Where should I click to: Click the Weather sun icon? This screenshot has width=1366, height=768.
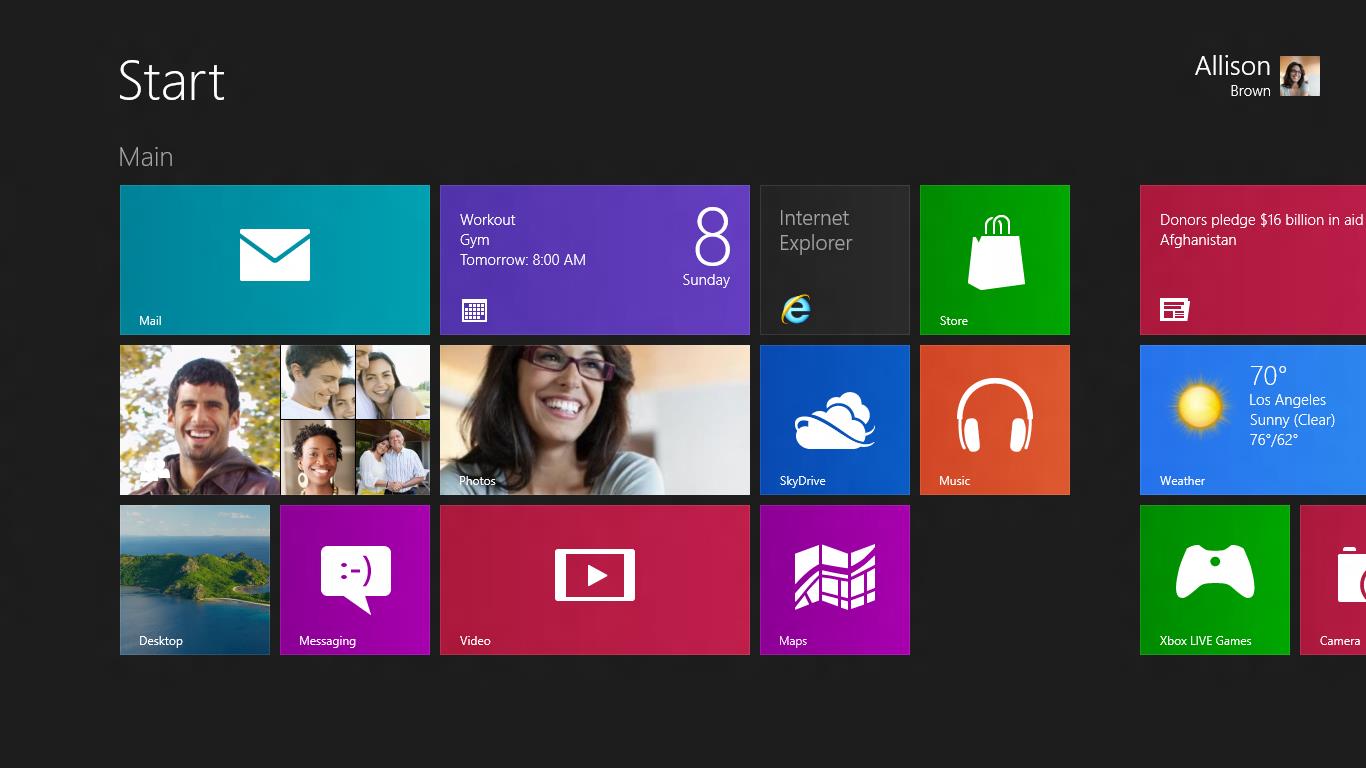pos(1199,408)
